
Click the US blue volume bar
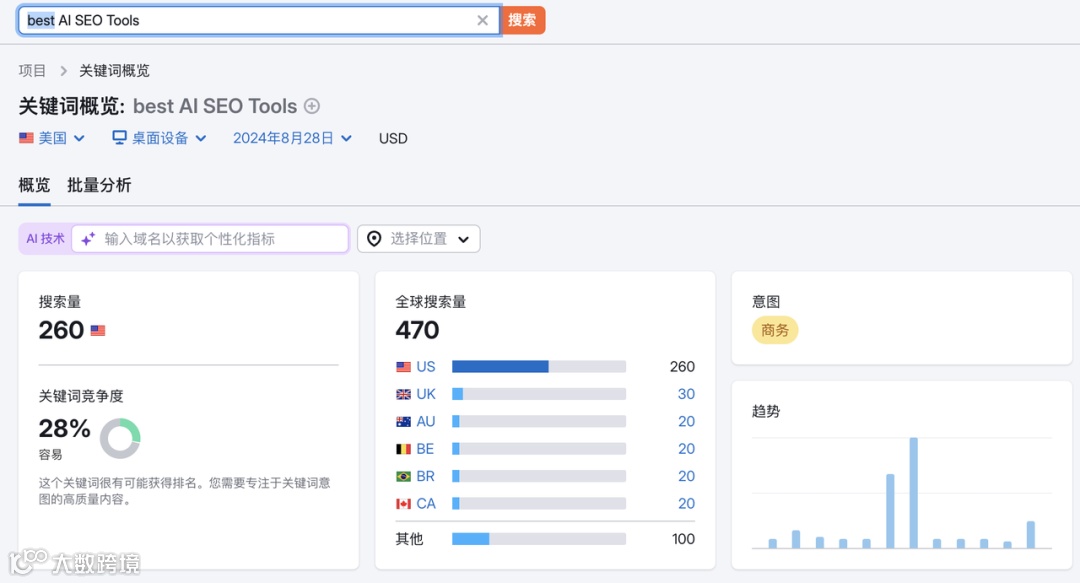point(500,367)
